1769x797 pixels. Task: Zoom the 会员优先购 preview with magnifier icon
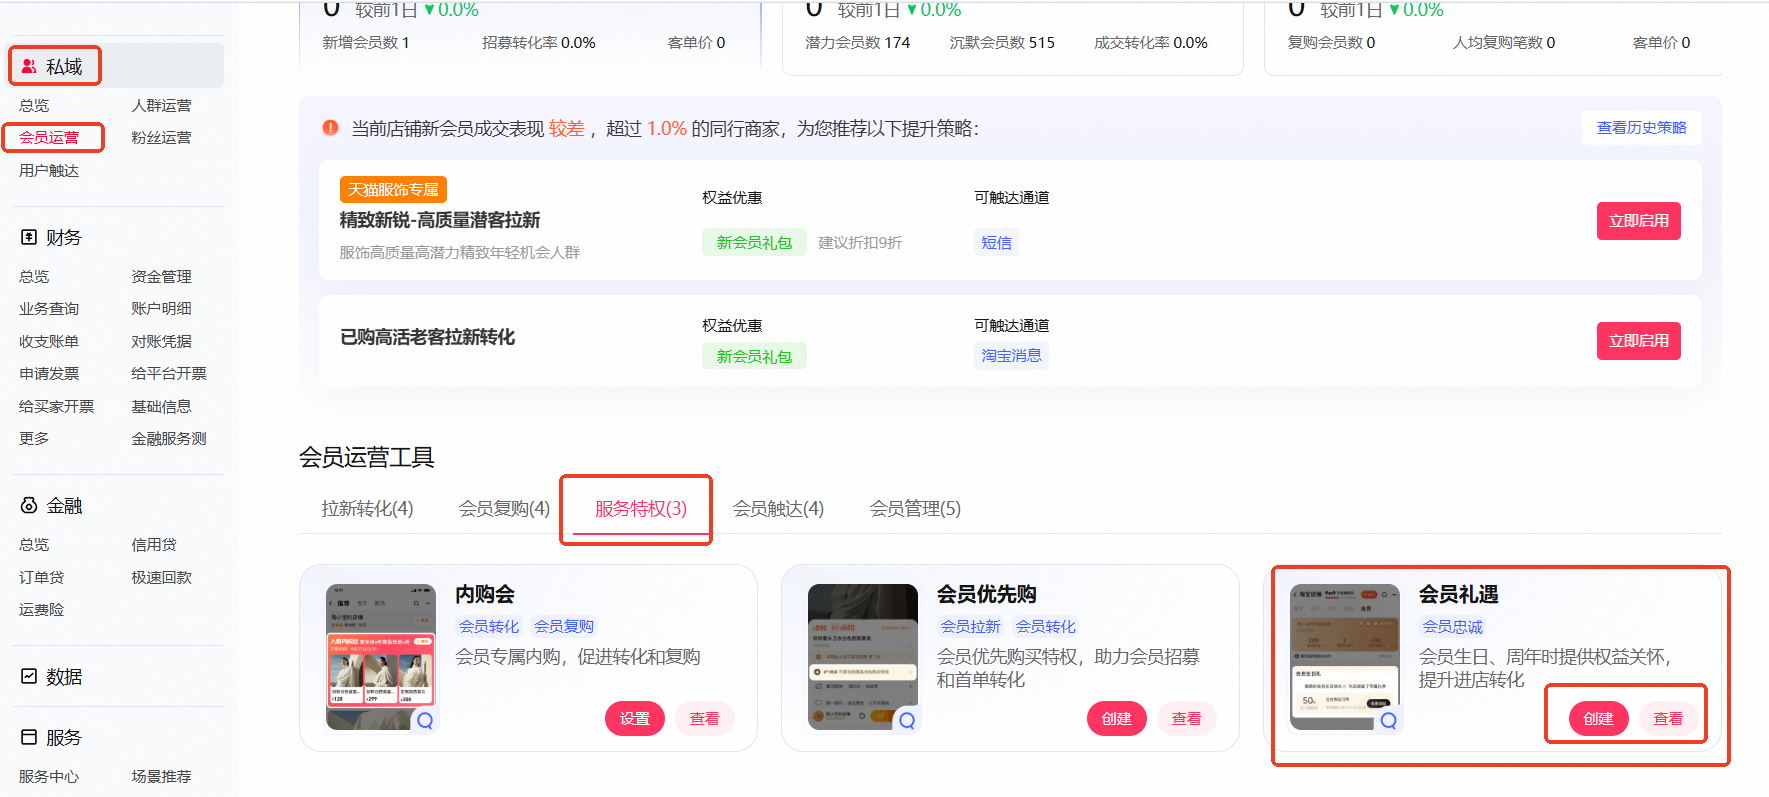click(x=907, y=720)
